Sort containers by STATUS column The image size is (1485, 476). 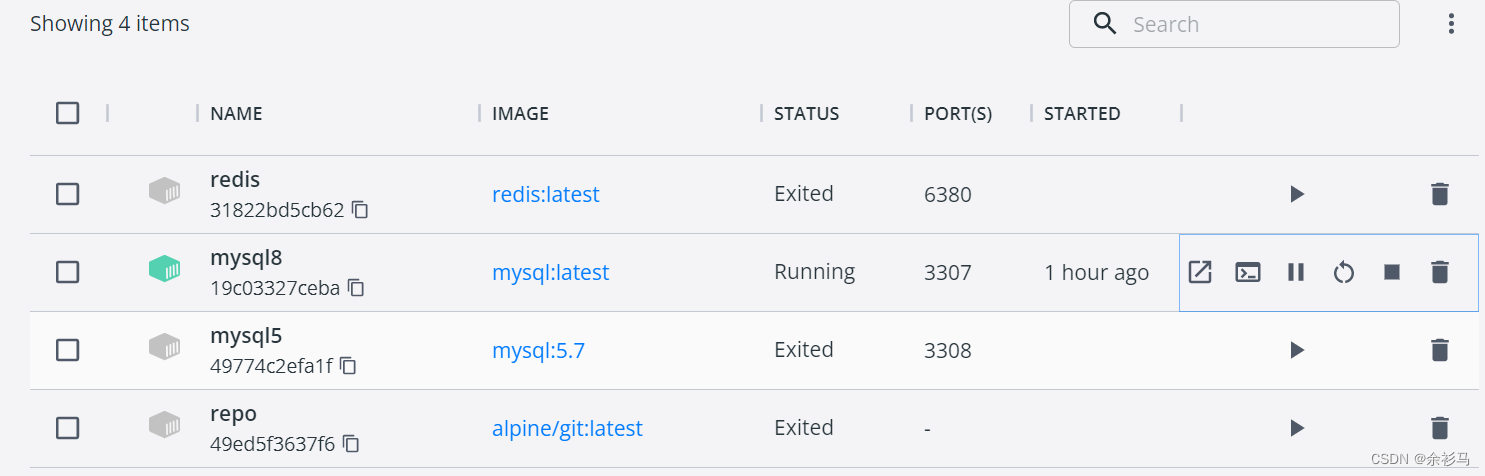806,114
